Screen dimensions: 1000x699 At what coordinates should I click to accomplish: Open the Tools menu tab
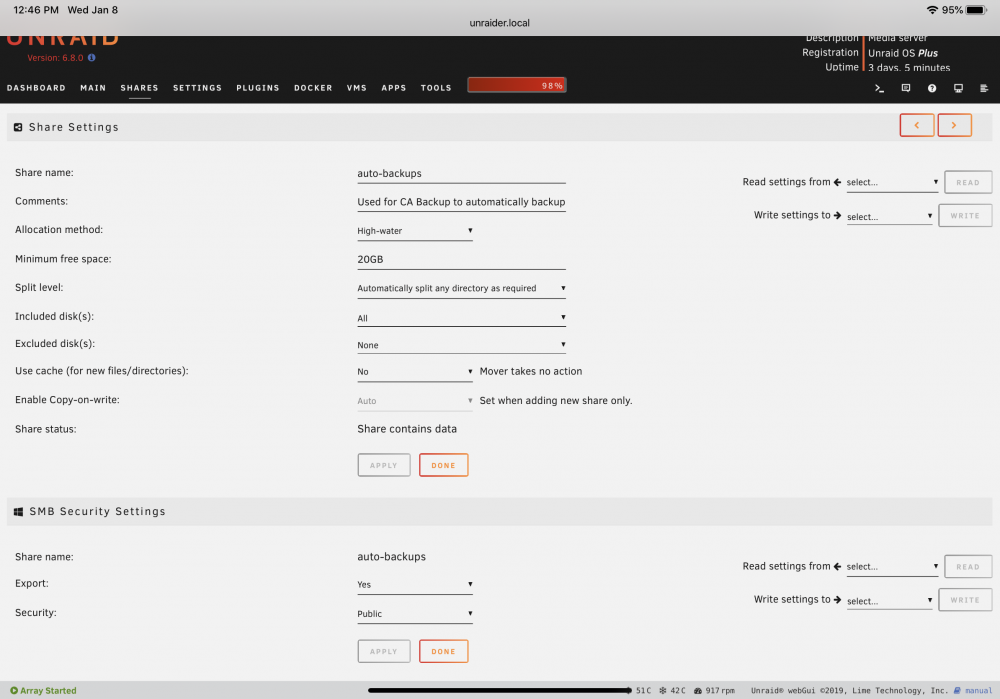click(436, 88)
